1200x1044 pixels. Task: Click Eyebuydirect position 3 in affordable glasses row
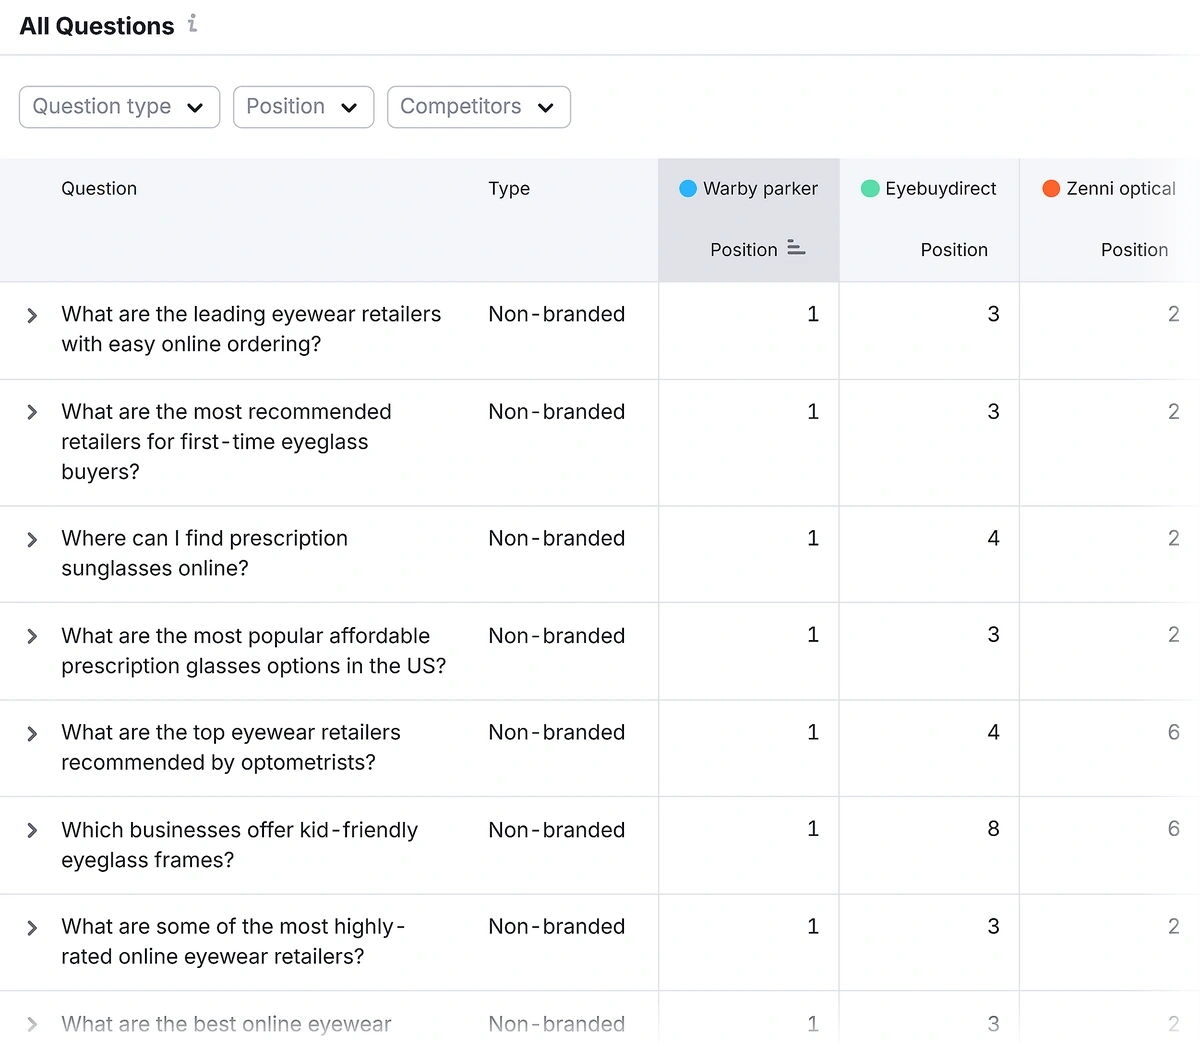[993, 635]
